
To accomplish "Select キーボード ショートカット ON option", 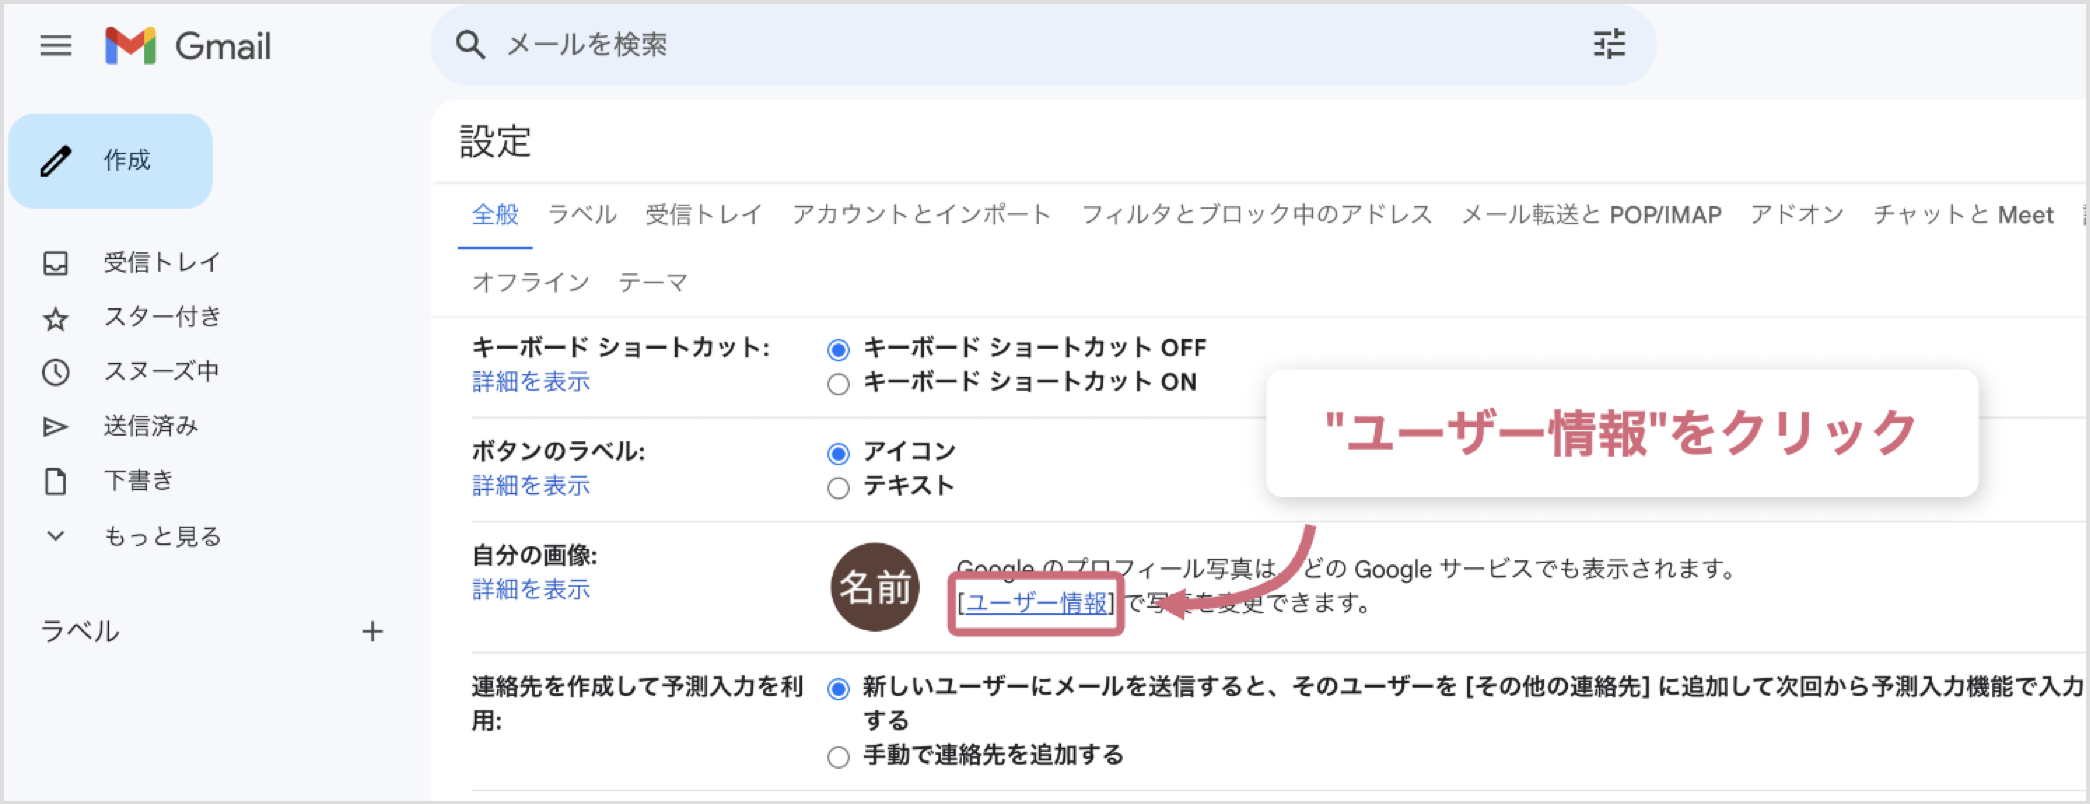I will [839, 384].
